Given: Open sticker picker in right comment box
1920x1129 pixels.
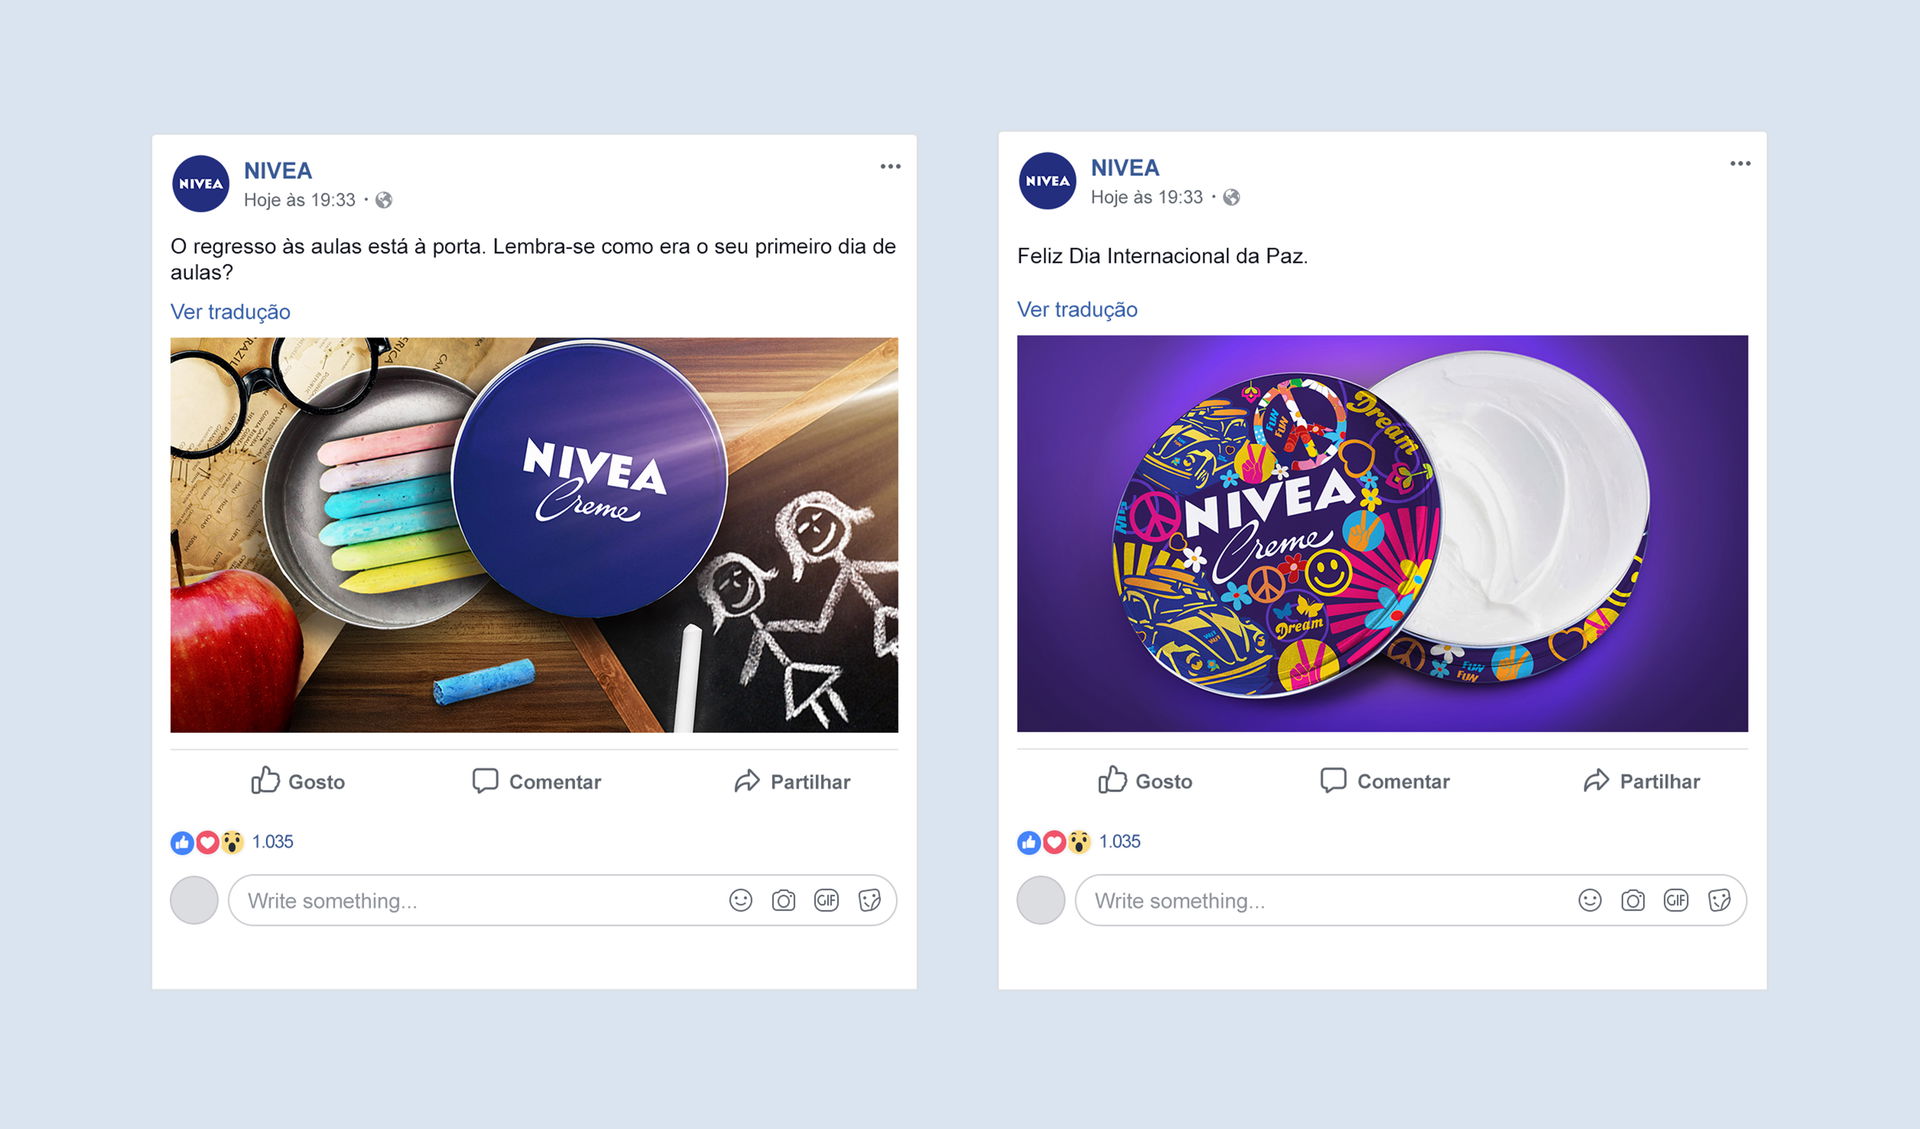Looking at the screenshot, I should tap(1719, 900).
